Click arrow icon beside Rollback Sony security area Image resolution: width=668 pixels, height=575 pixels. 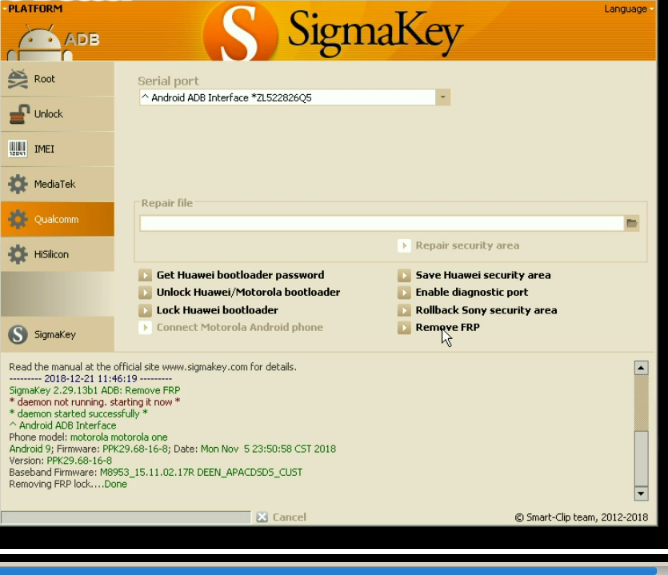tap(404, 310)
